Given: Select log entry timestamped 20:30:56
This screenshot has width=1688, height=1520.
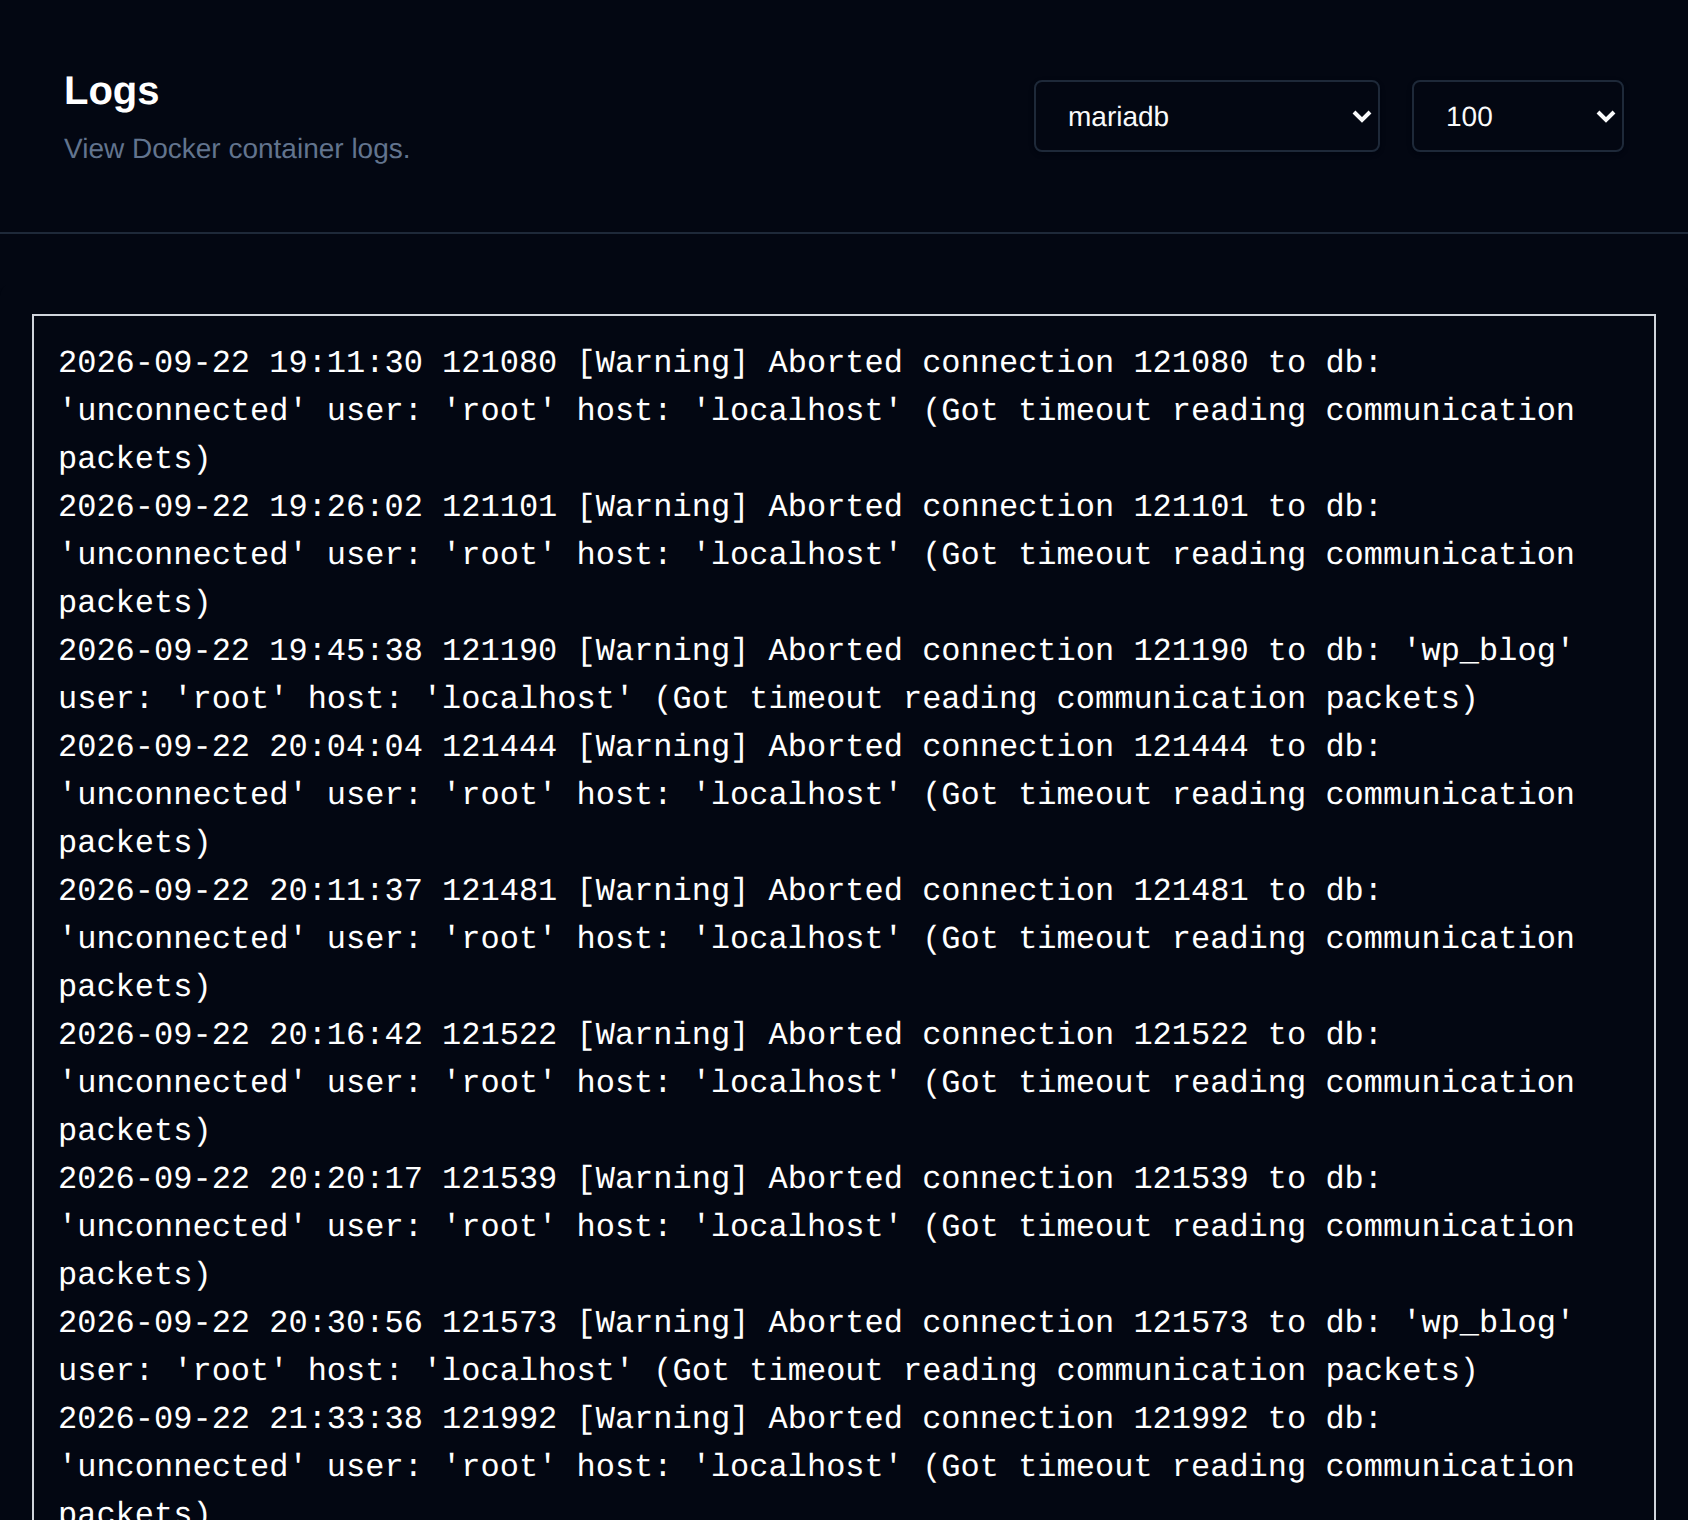Looking at the screenshot, I should 816,1346.
